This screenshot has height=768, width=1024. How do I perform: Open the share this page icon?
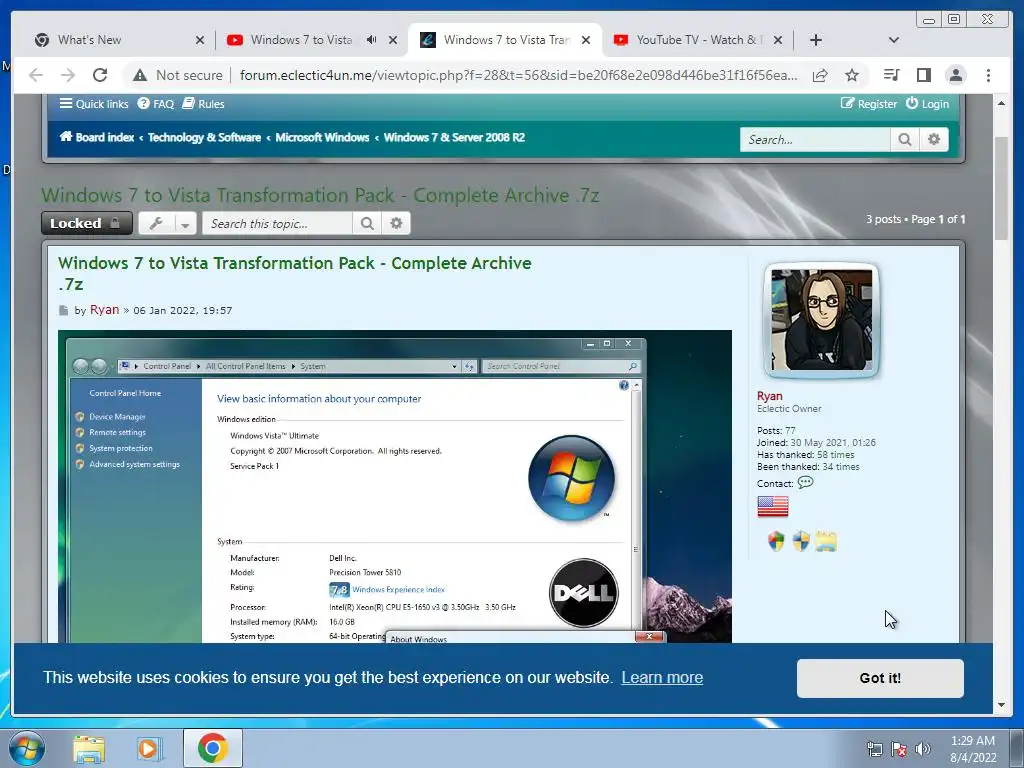820,75
